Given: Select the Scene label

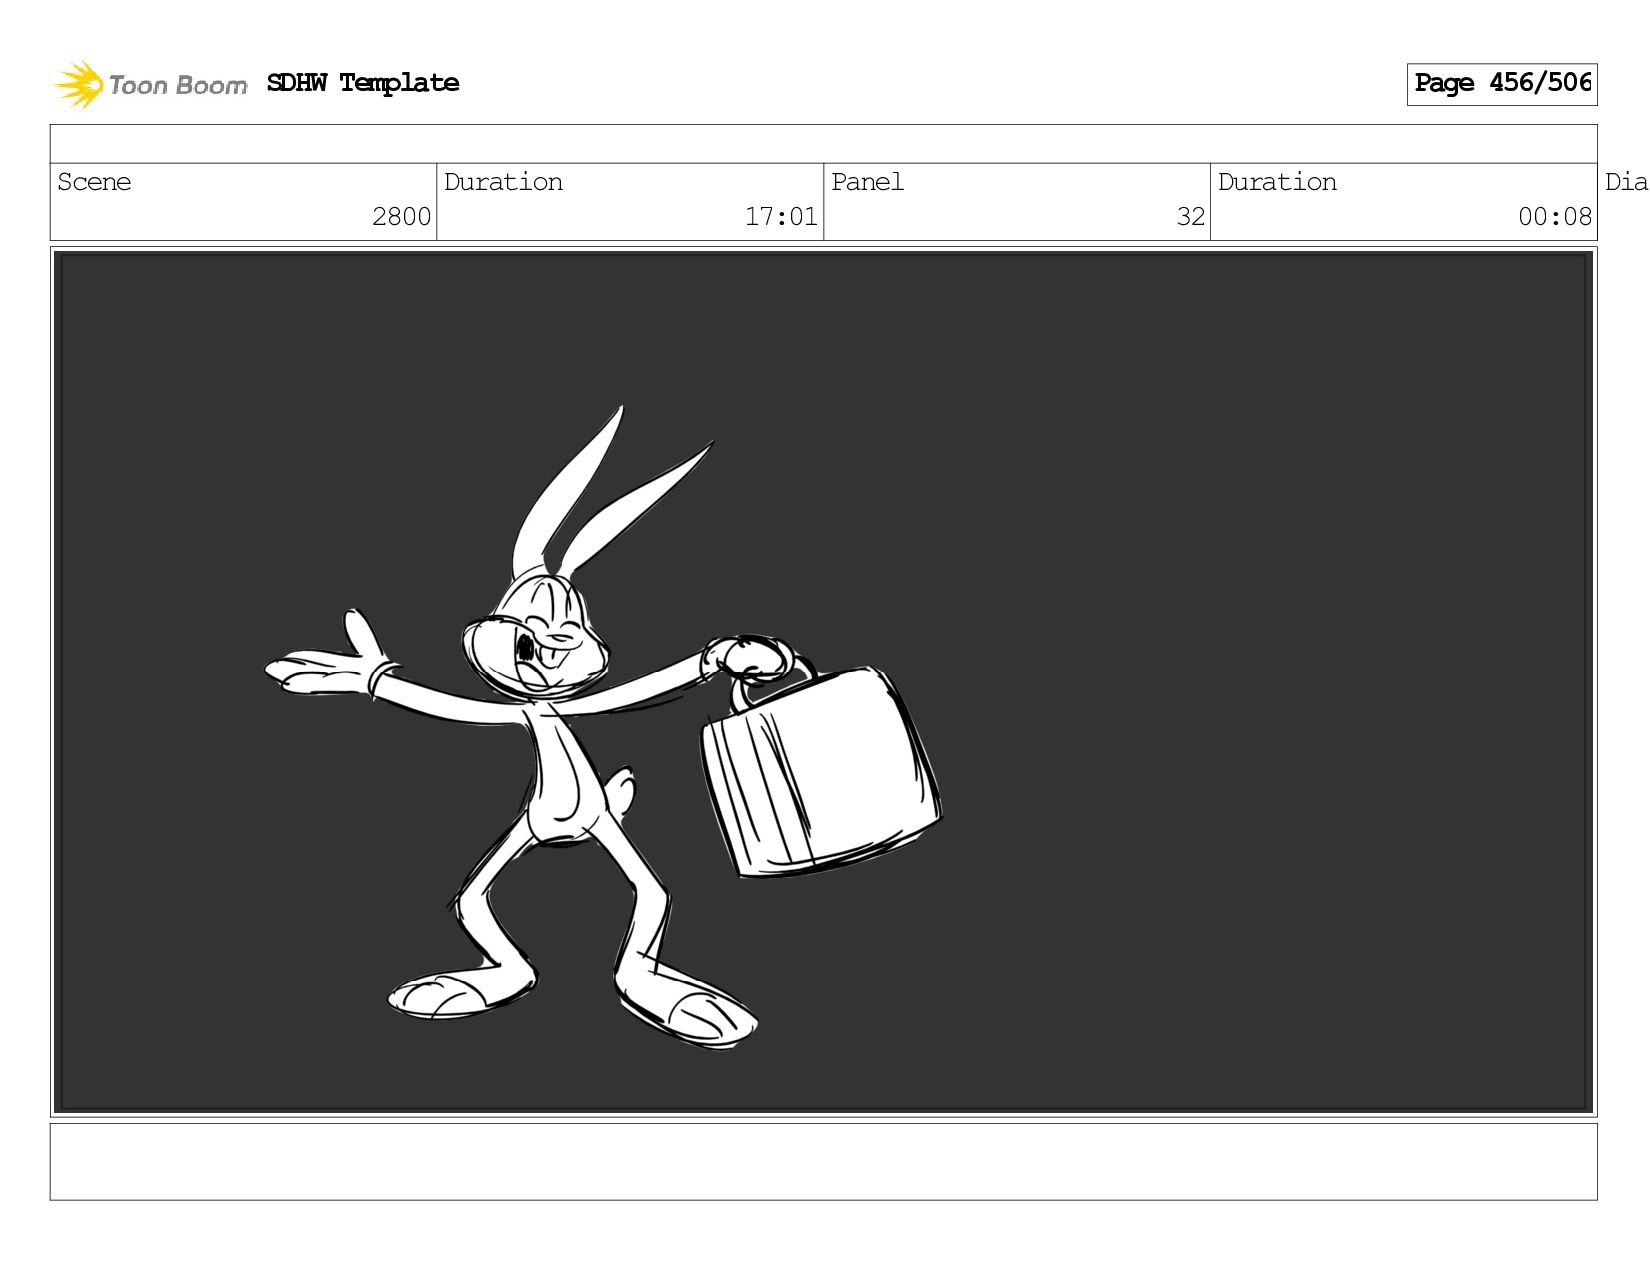Looking at the screenshot, I should [x=94, y=182].
